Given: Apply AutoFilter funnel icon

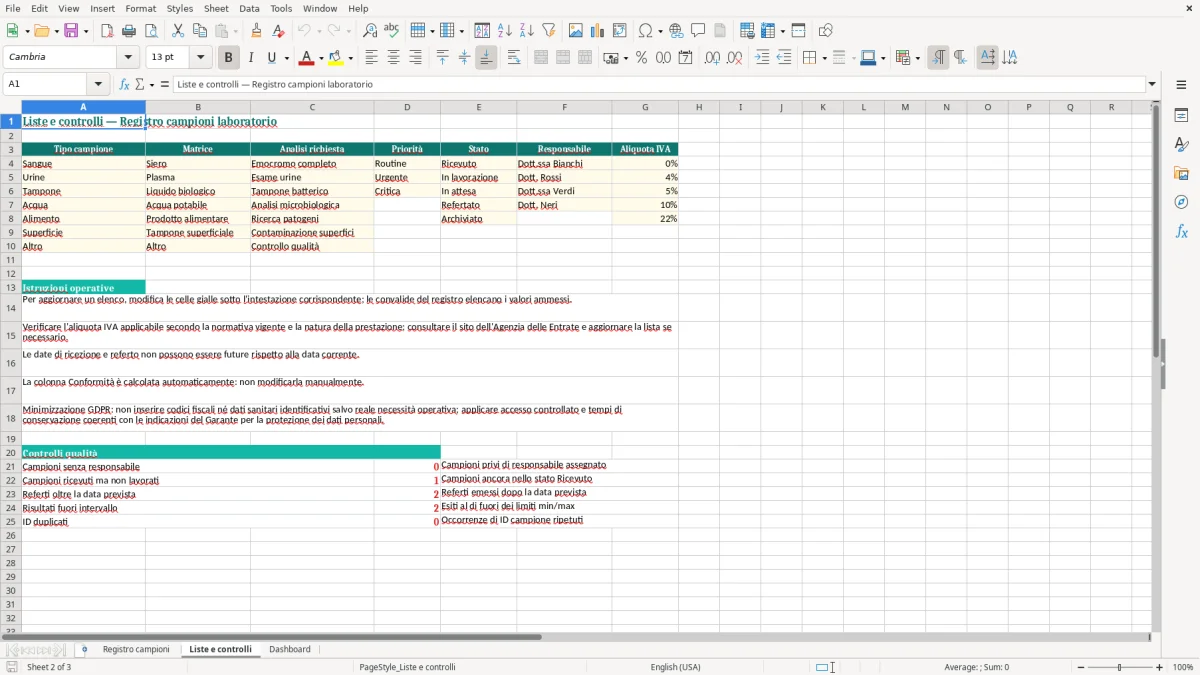Looking at the screenshot, I should [x=548, y=31].
